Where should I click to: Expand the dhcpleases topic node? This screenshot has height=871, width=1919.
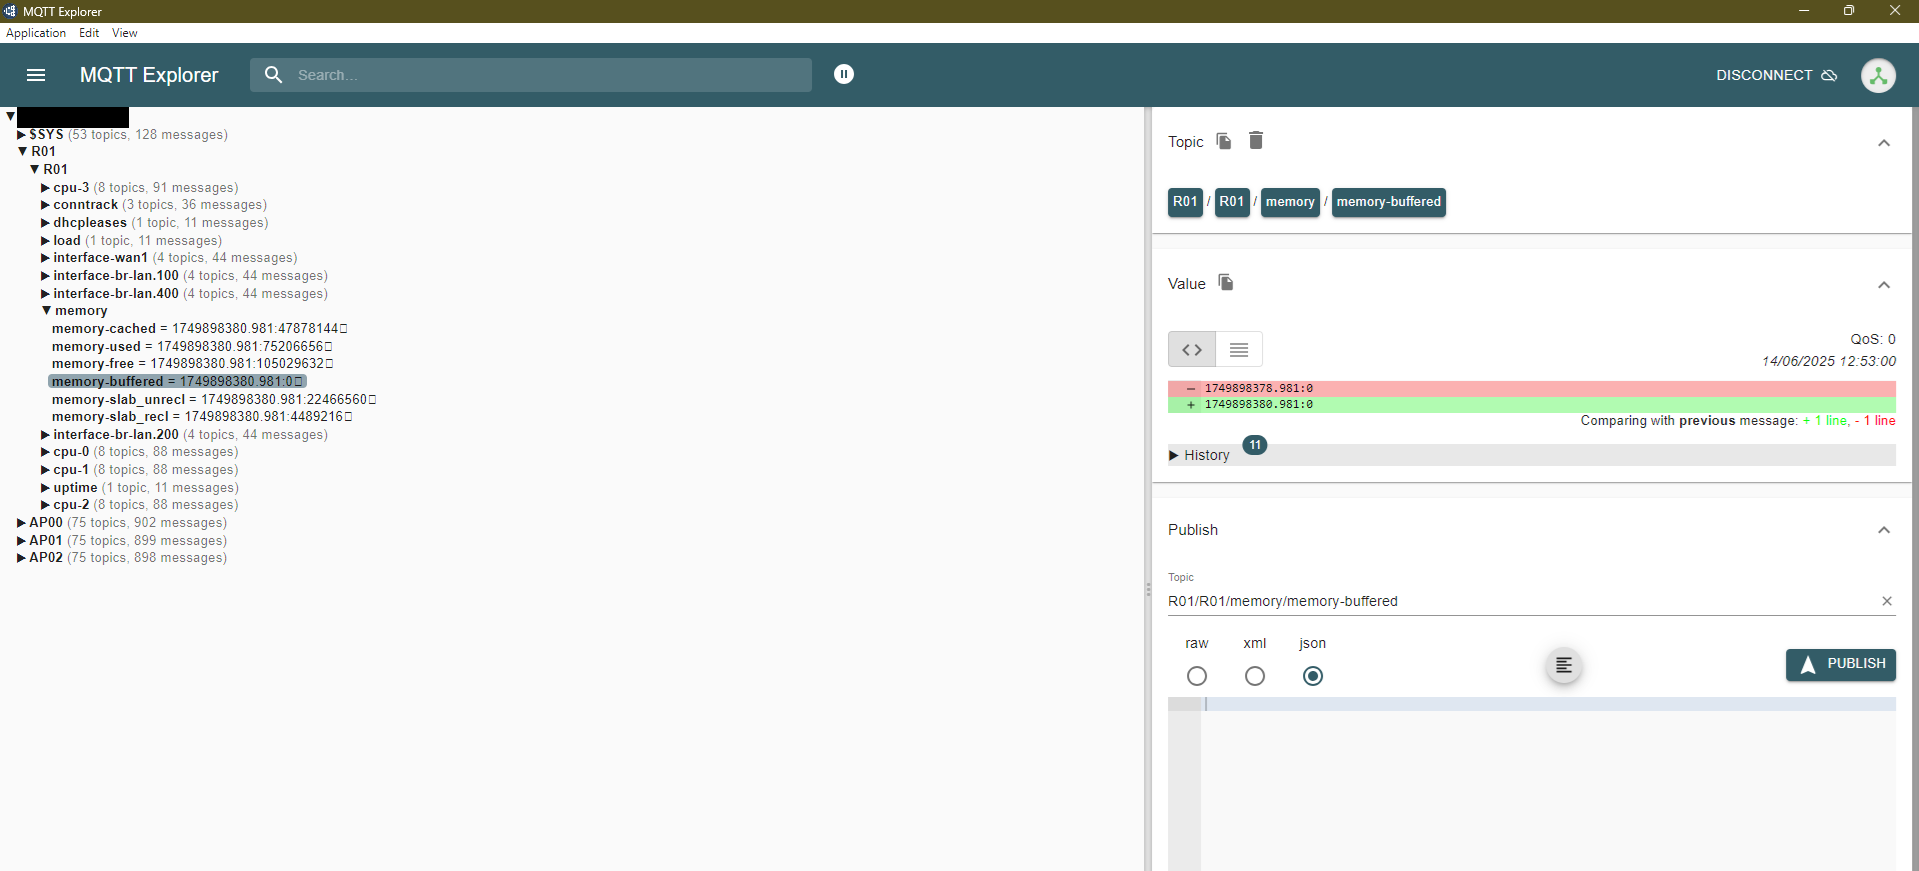45,223
